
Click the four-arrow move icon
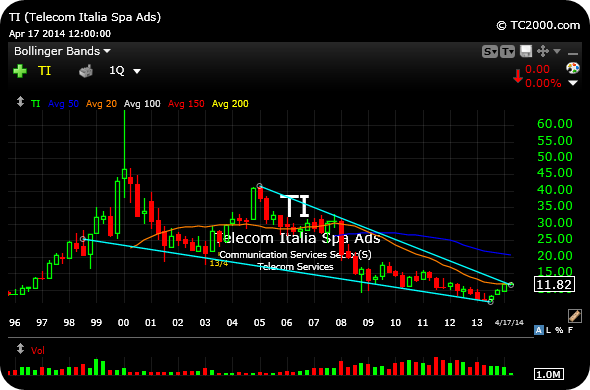[x=543, y=51]
